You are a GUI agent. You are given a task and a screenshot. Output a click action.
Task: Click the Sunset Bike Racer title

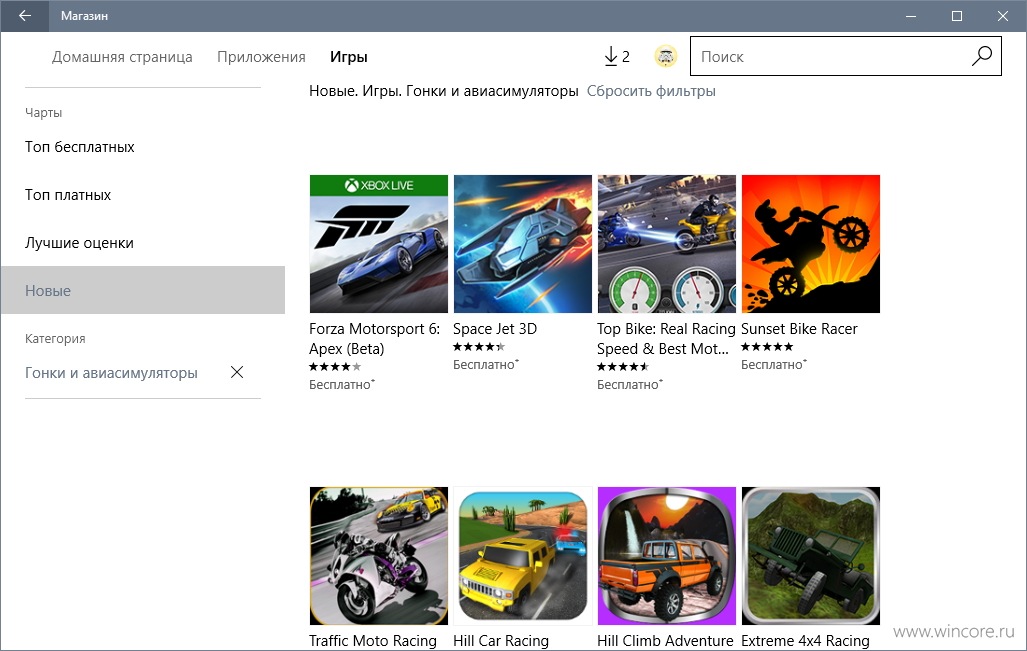pyautogui.click(x=799, y=329)
